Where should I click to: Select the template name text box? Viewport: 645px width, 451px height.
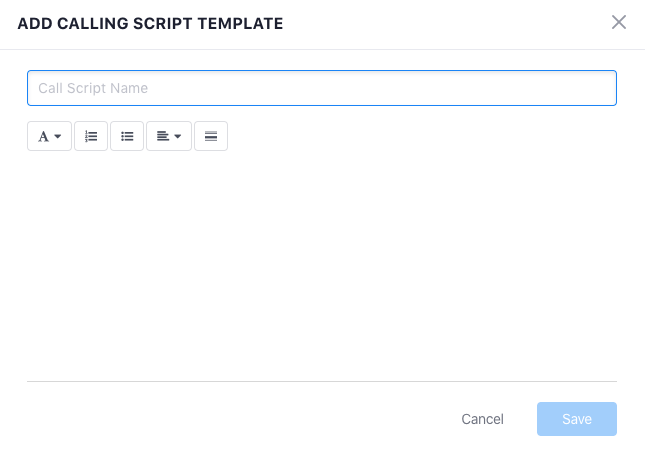tap(322, 88)
